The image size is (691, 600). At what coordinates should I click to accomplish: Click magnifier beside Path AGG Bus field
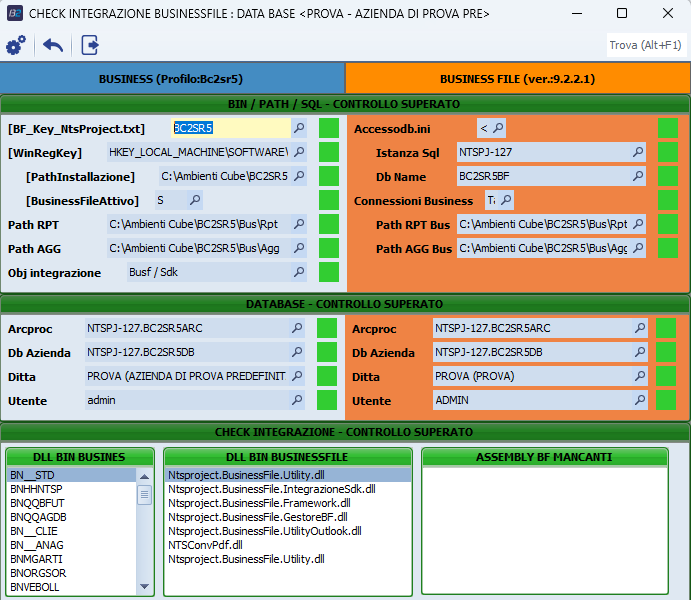click(x=638, y=248)
